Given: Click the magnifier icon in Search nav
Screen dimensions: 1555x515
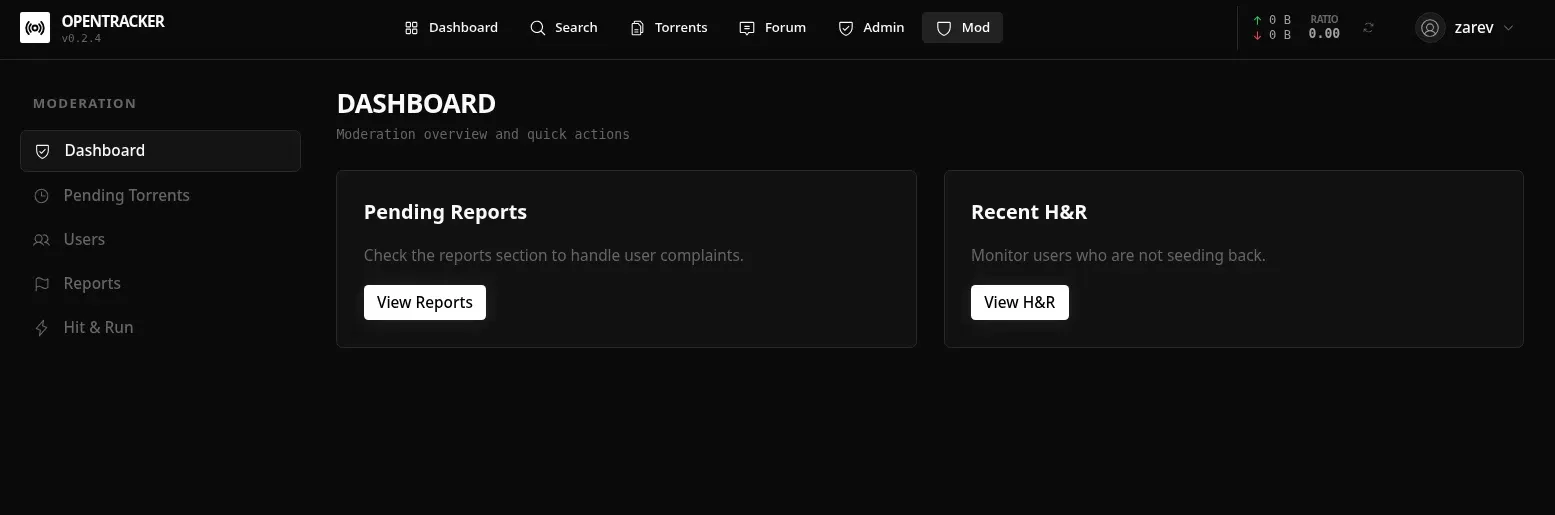Looking at the screenshot, I should (x=538, y=28).
